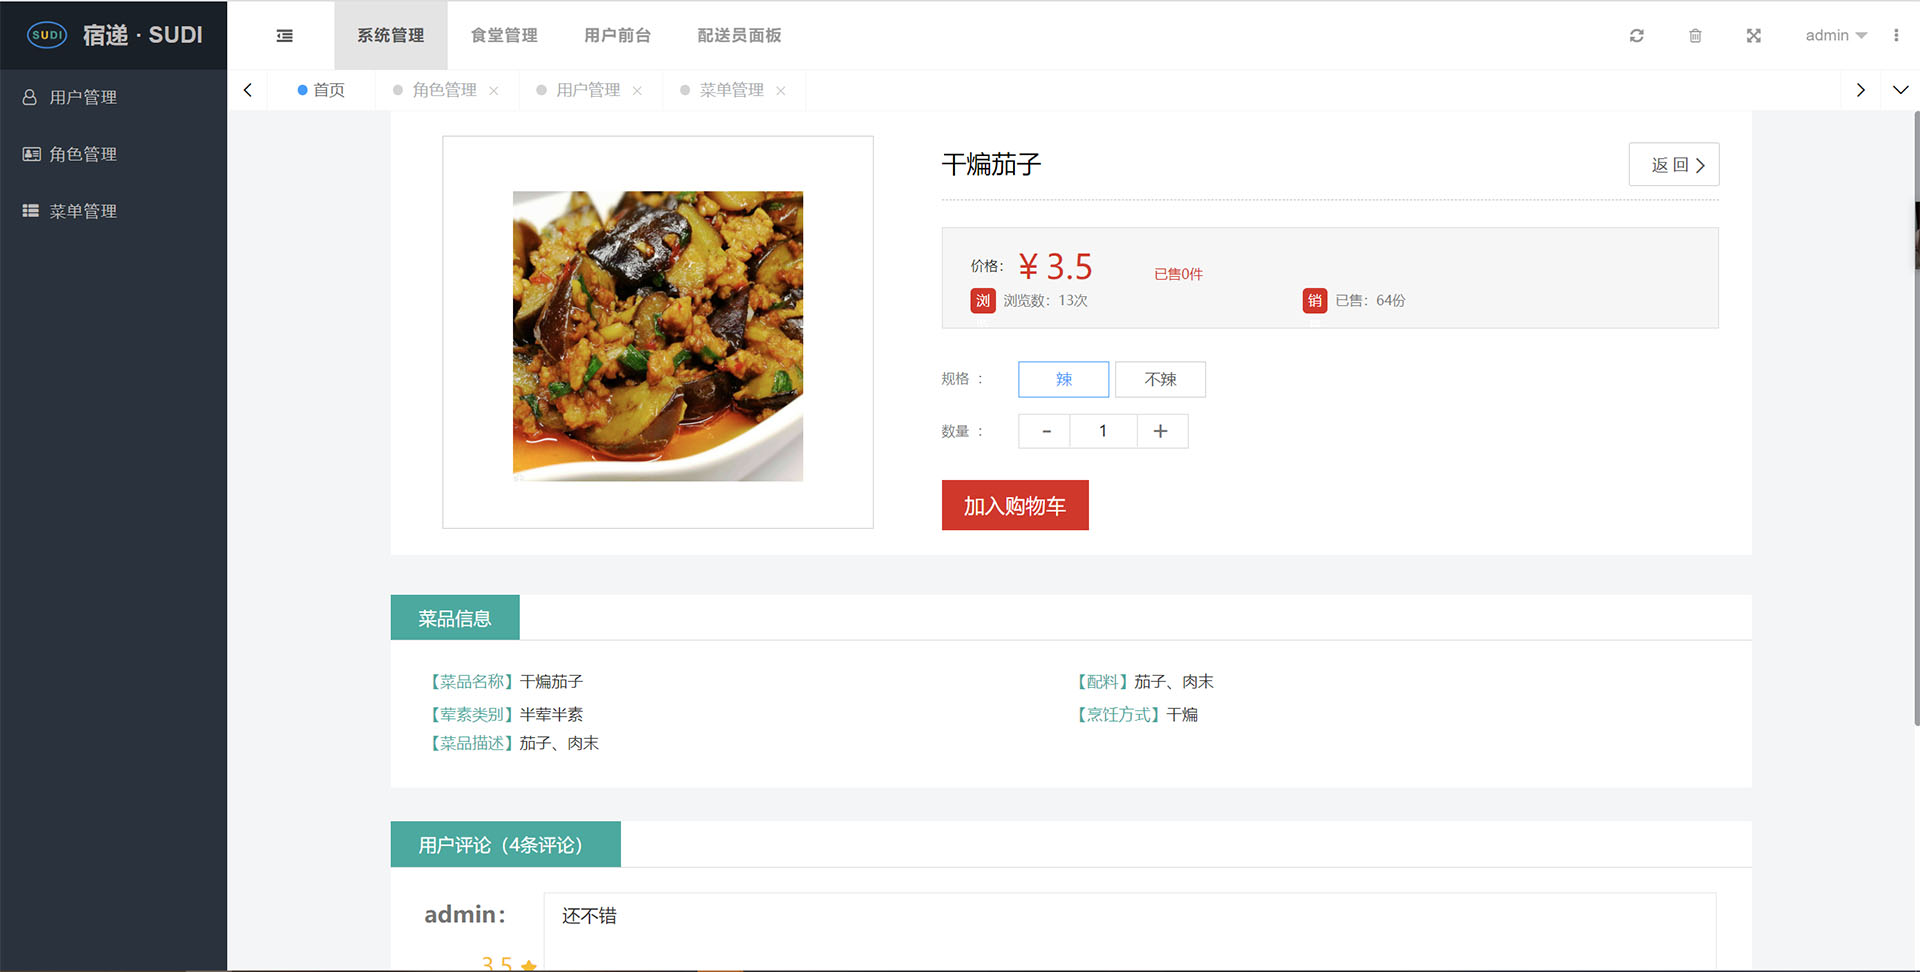
Task: Click the 干煸茄子 dish title
Action: [991, 164]
